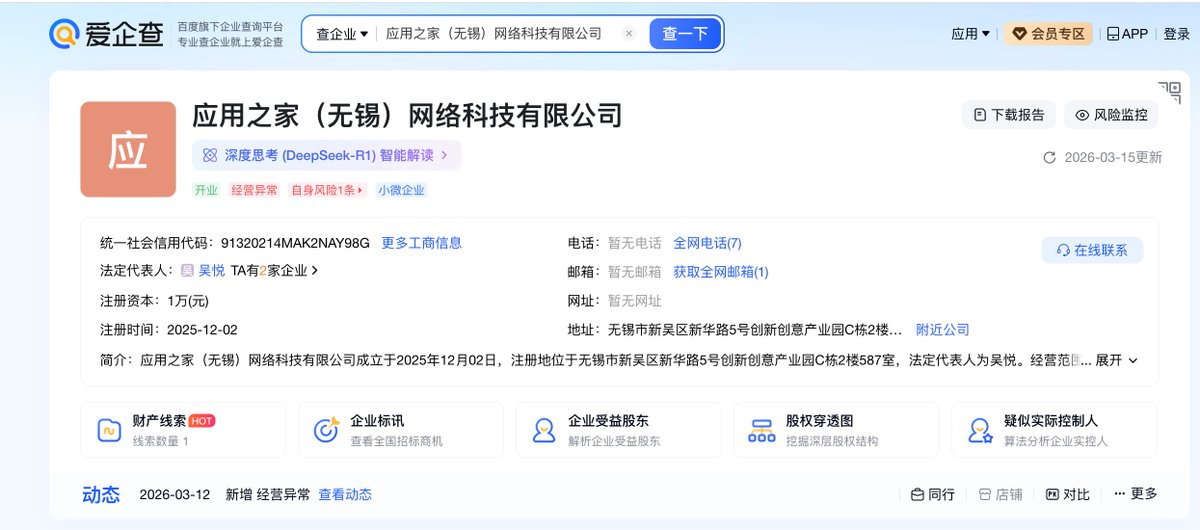Click 全网电话(7) link
The height and width of the screenshot is (530, 1200).
(707, 243)
